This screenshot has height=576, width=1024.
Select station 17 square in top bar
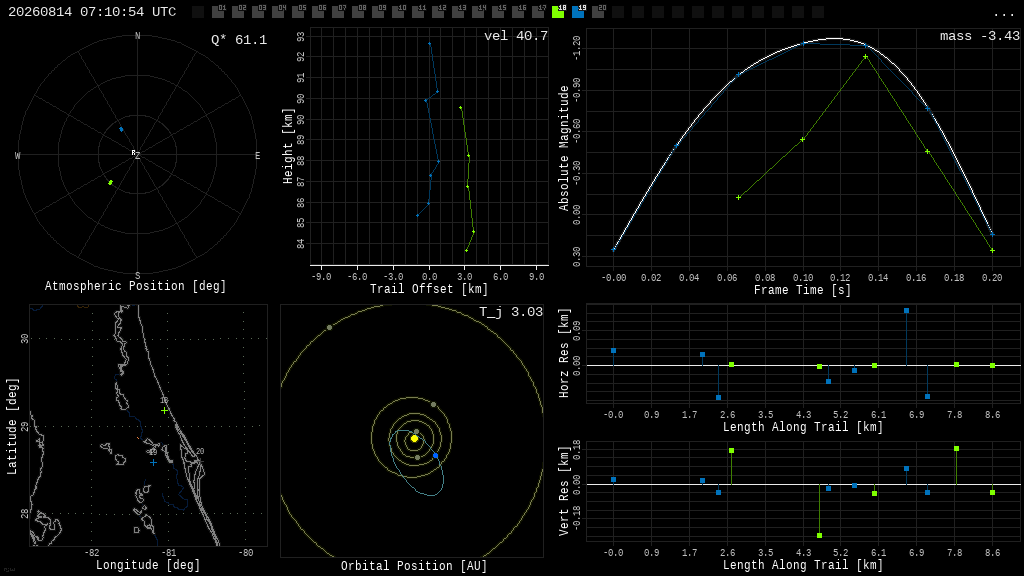point(538,12)
